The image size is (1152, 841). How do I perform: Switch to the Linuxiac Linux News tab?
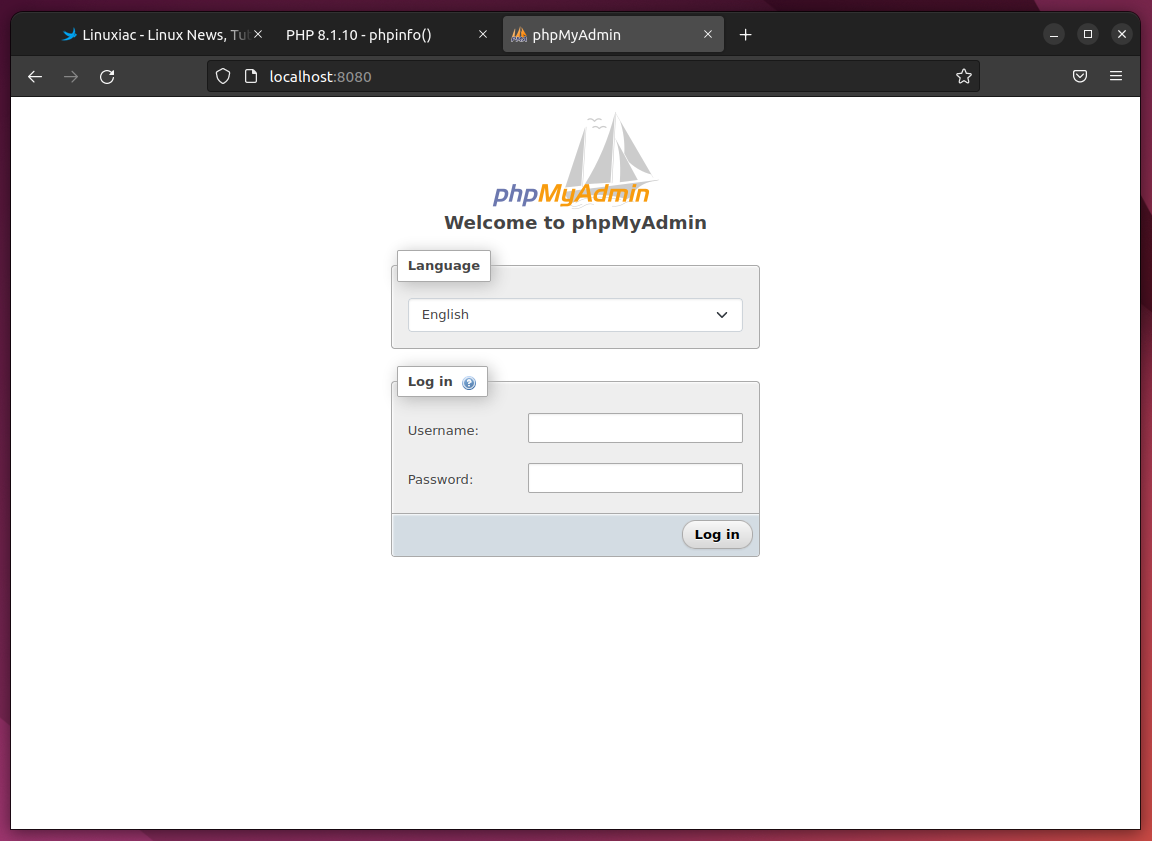coord(162,35)
